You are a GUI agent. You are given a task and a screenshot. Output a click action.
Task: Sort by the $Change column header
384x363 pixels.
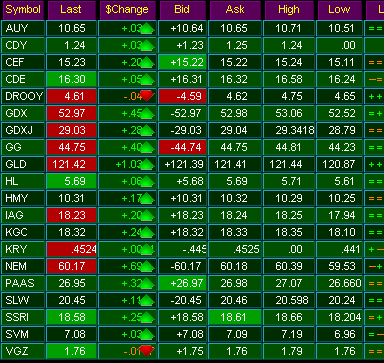point(127,10)
